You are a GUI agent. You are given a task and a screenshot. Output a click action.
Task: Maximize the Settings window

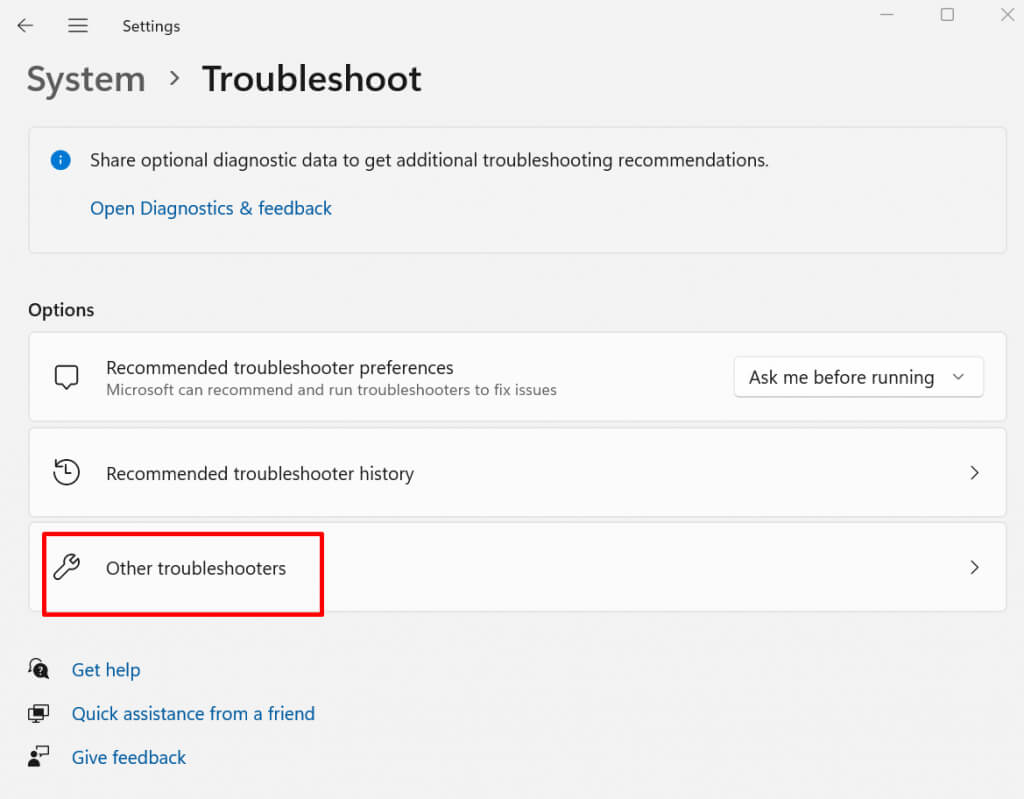click(947, 15)
